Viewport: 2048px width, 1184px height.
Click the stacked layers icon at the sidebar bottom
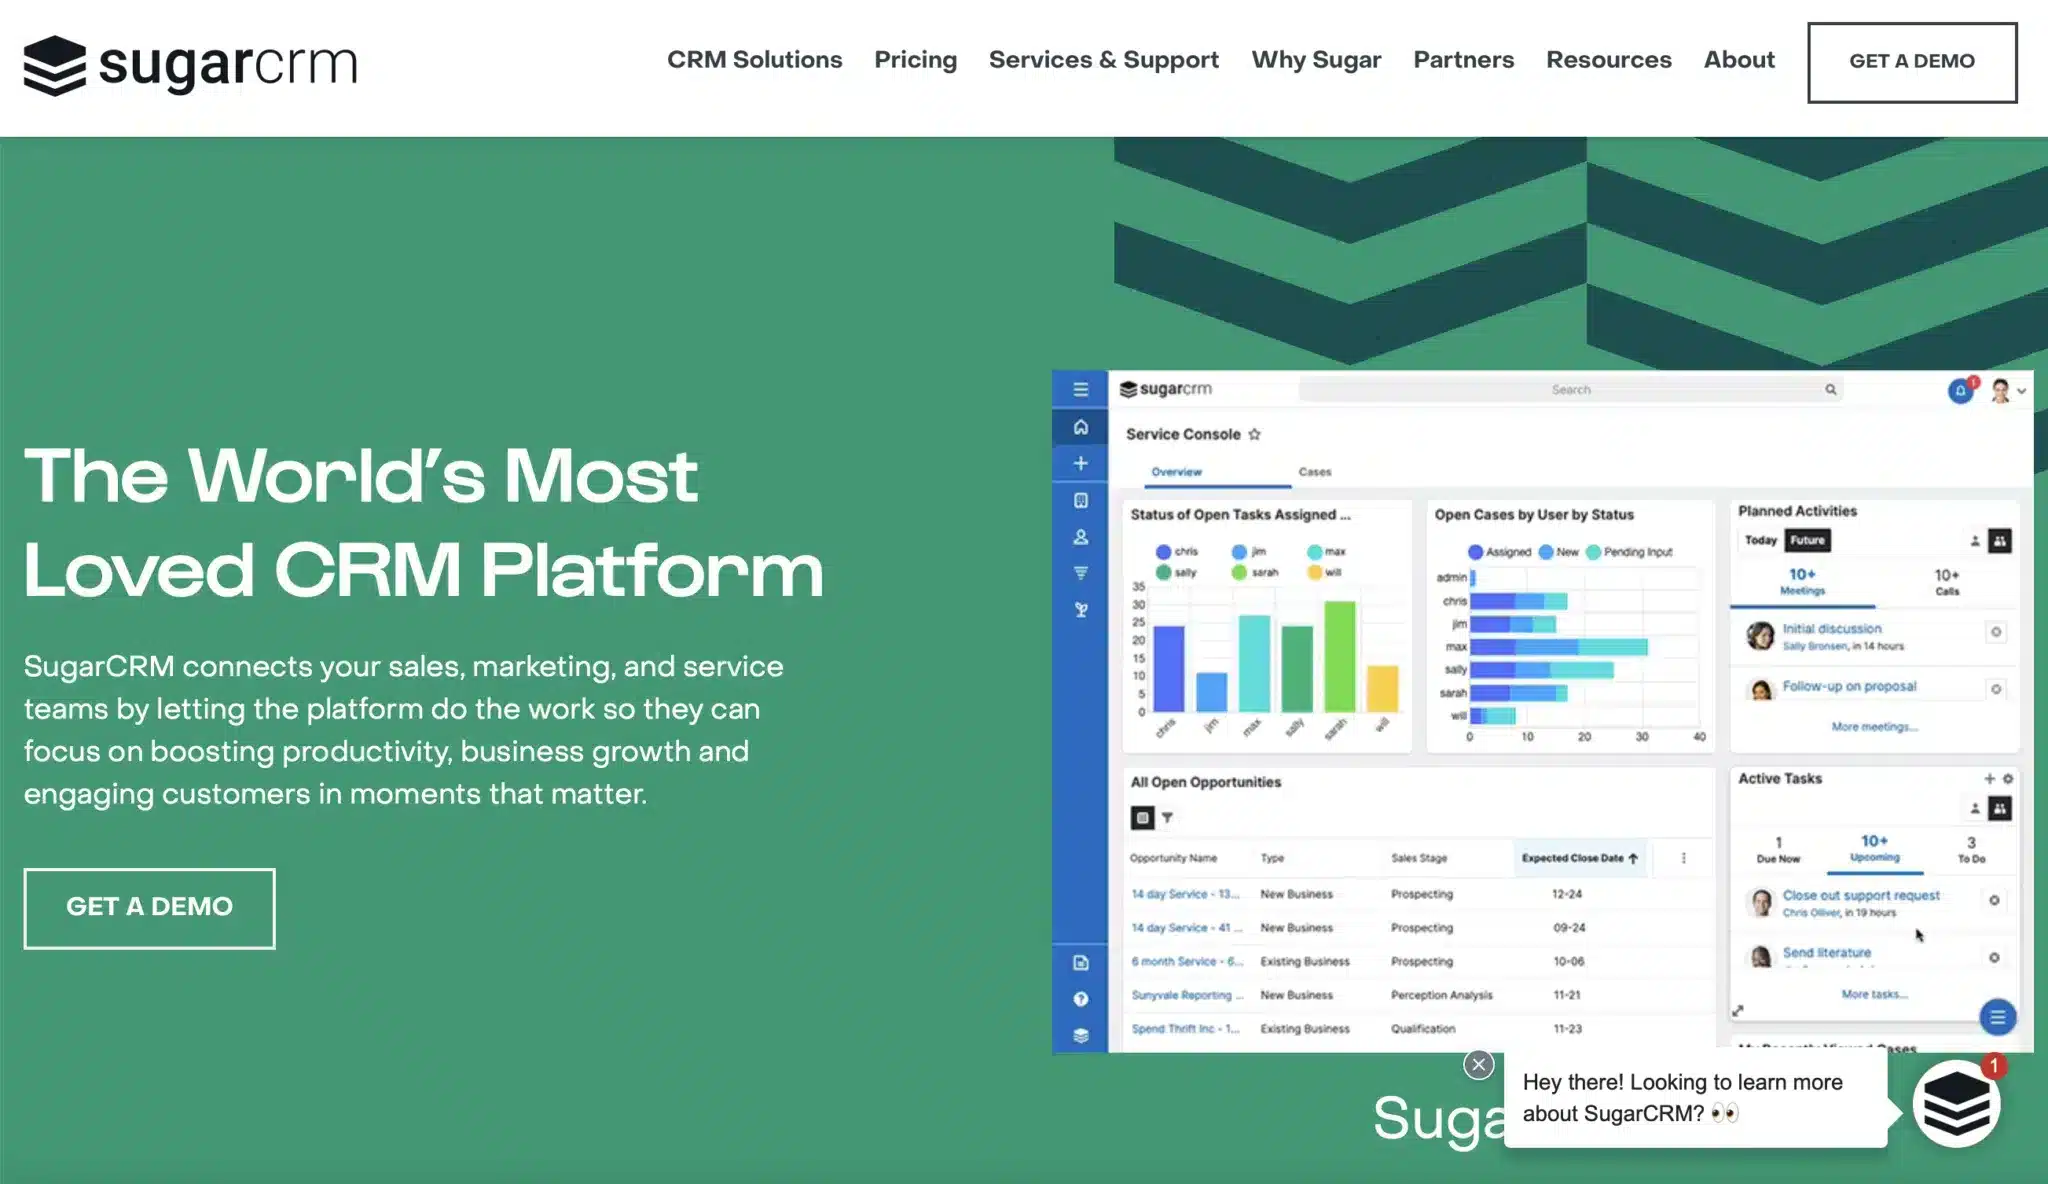(1080, 1036)
